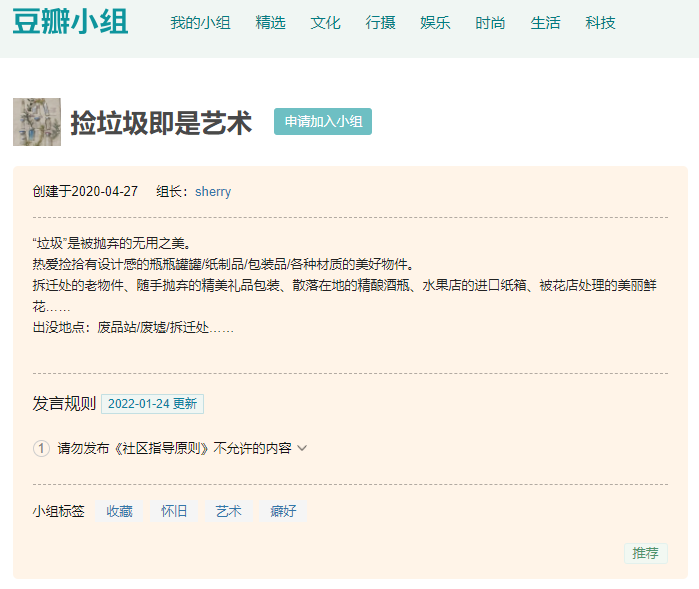Open the 生活 category
Viewport: 699px width, 589px height.
pos(545,22)
